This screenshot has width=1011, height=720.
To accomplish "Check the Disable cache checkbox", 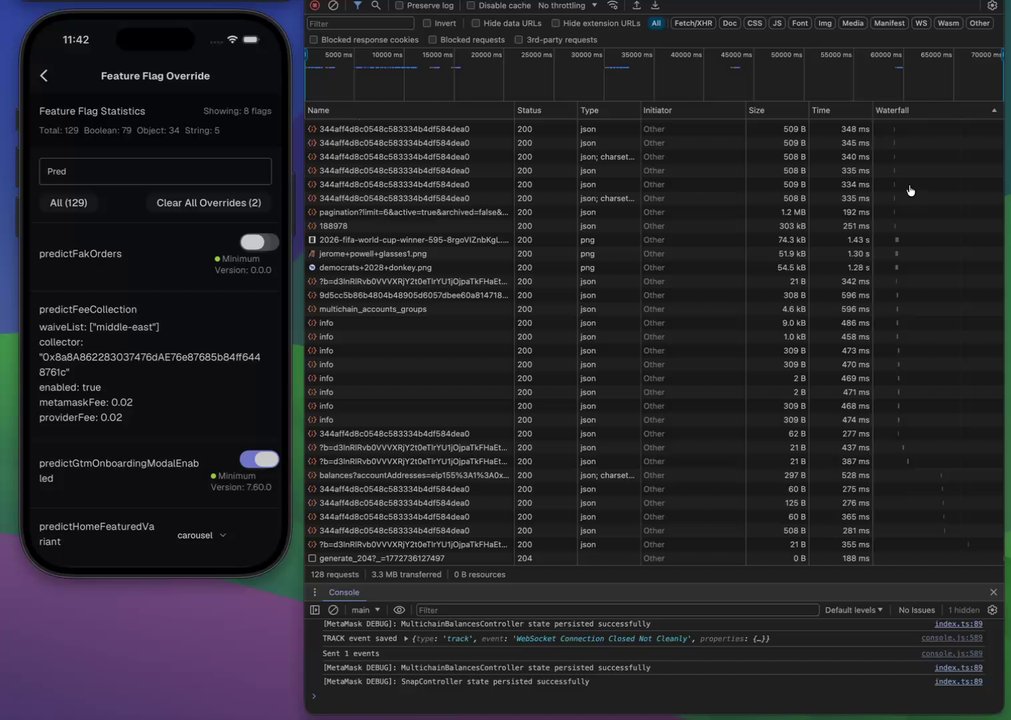I will pos(472,5).
